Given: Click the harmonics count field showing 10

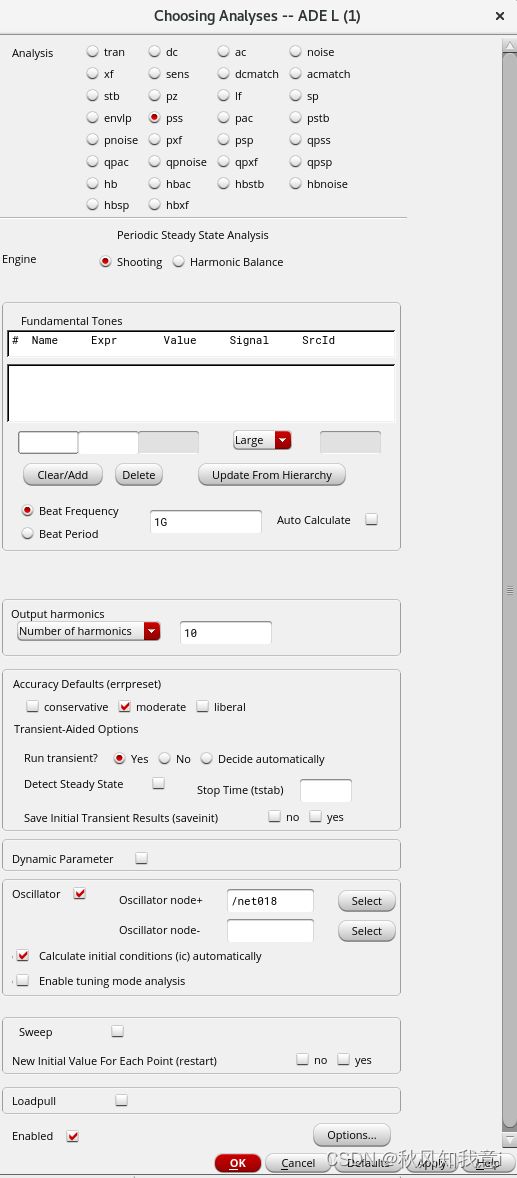Looking at the screenshot, I should click(x=226, y=633).
